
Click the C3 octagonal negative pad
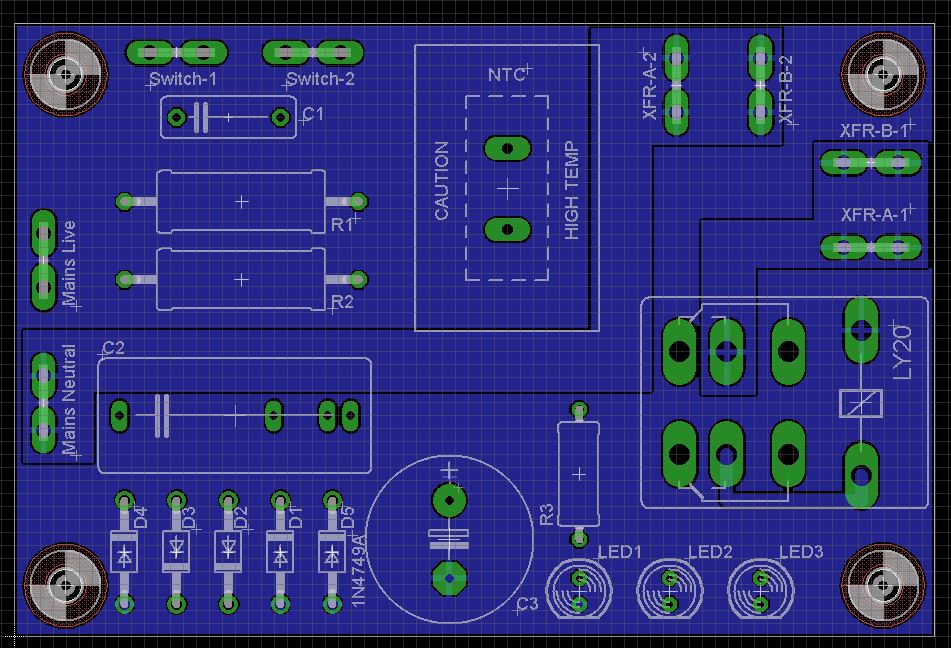pos(449,578)
